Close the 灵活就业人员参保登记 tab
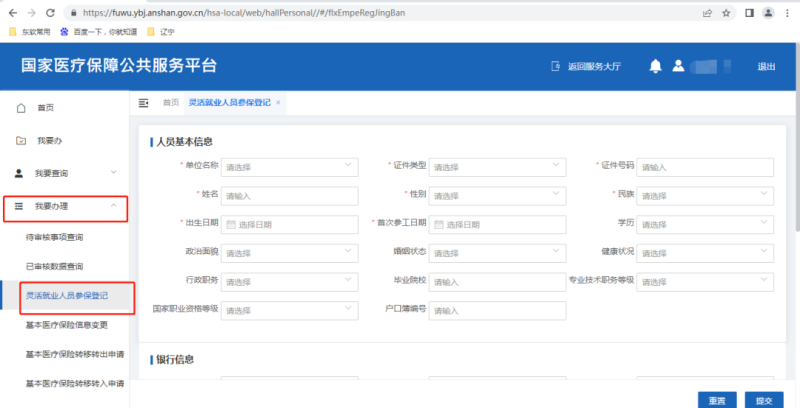The width and height of the screenshot is (800, 408). click(278, 102)
